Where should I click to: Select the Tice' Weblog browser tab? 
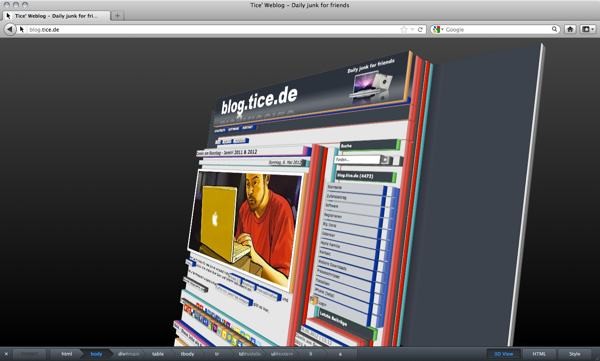click(x=57, y=16)
